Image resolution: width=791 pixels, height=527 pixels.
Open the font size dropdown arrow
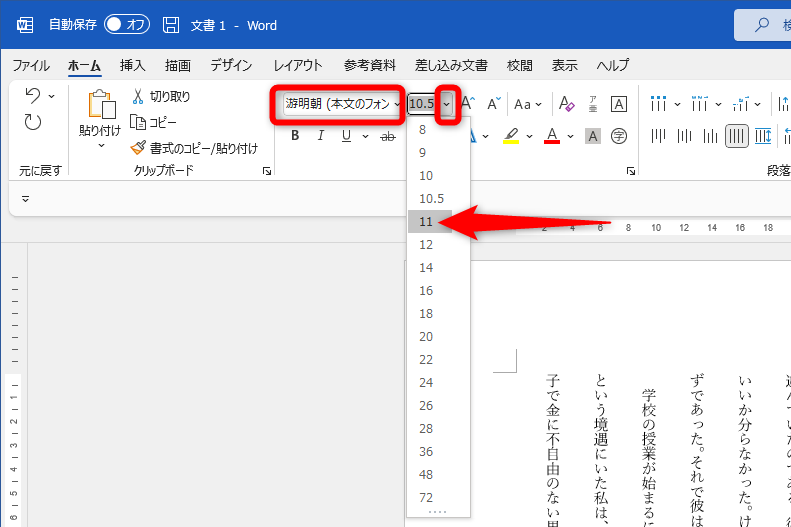click(446, 104)
